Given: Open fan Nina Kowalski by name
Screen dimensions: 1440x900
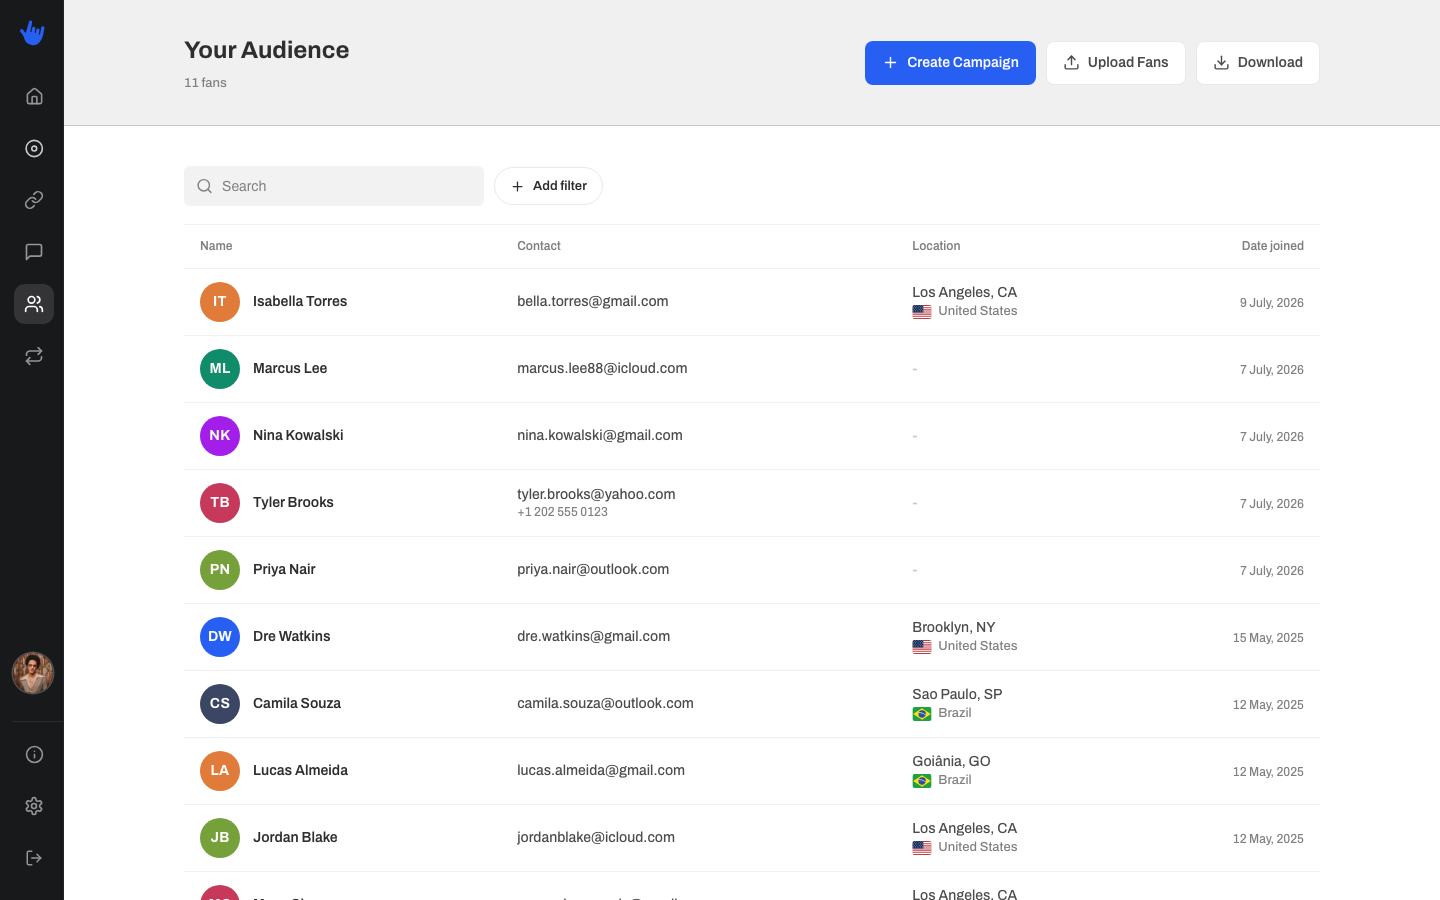Looking at the screenshot, I should click(x=298, y=436).
